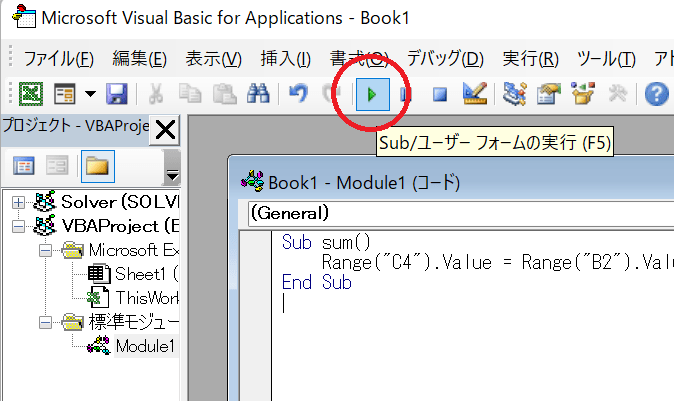
Task: Close the Project panel with X
Action: click(x=165, y=129)
